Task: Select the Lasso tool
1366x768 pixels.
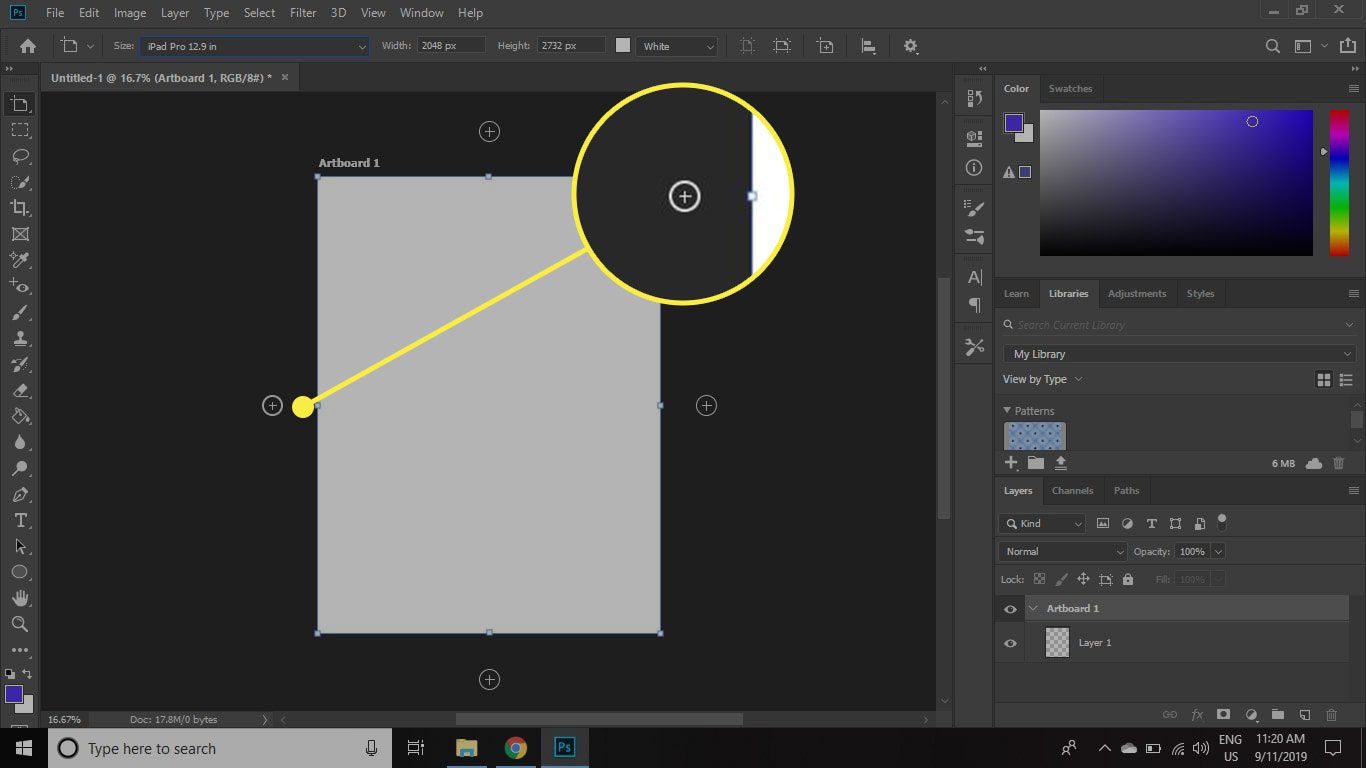Action: point(19,156)
